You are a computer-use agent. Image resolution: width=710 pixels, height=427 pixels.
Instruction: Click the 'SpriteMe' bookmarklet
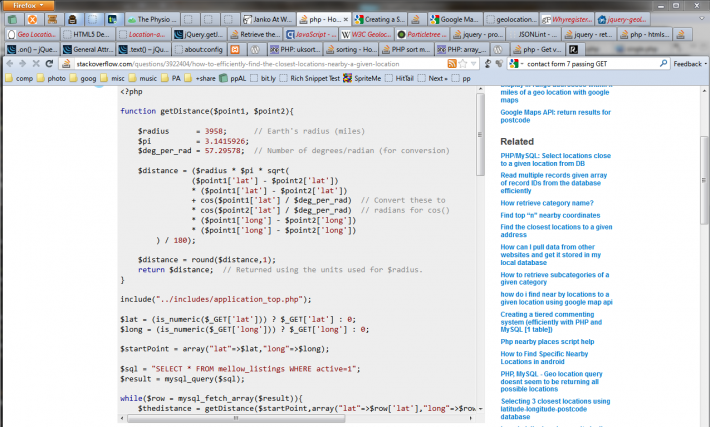click(362, 78)
